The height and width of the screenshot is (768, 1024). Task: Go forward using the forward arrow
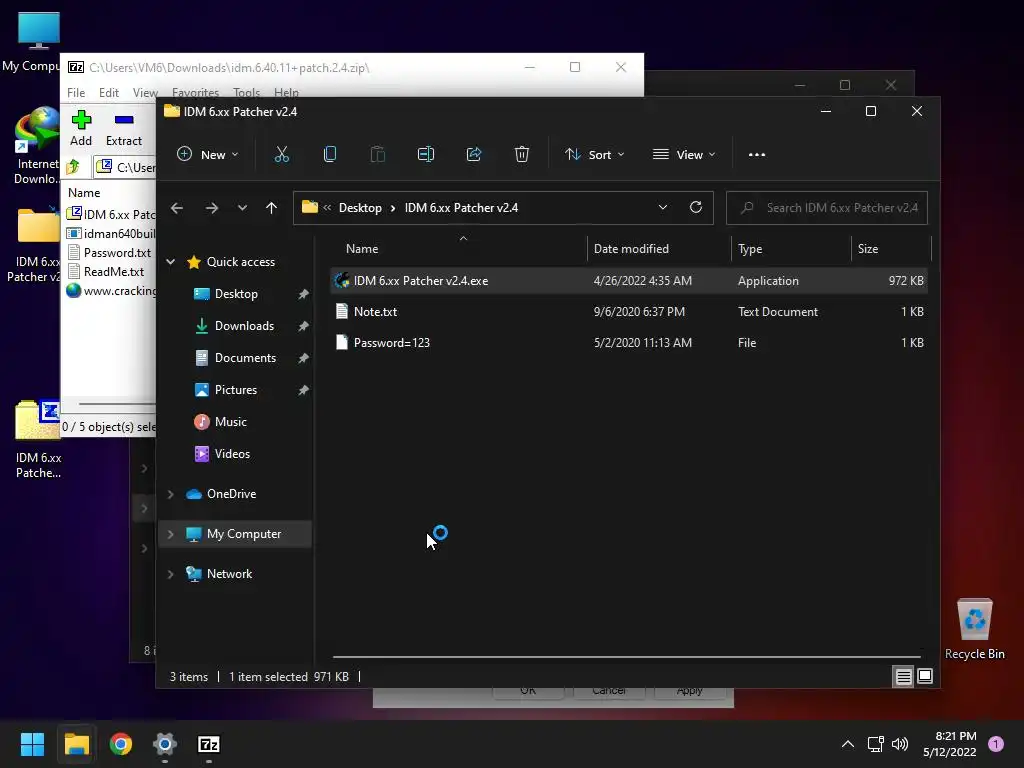(212, 208)
